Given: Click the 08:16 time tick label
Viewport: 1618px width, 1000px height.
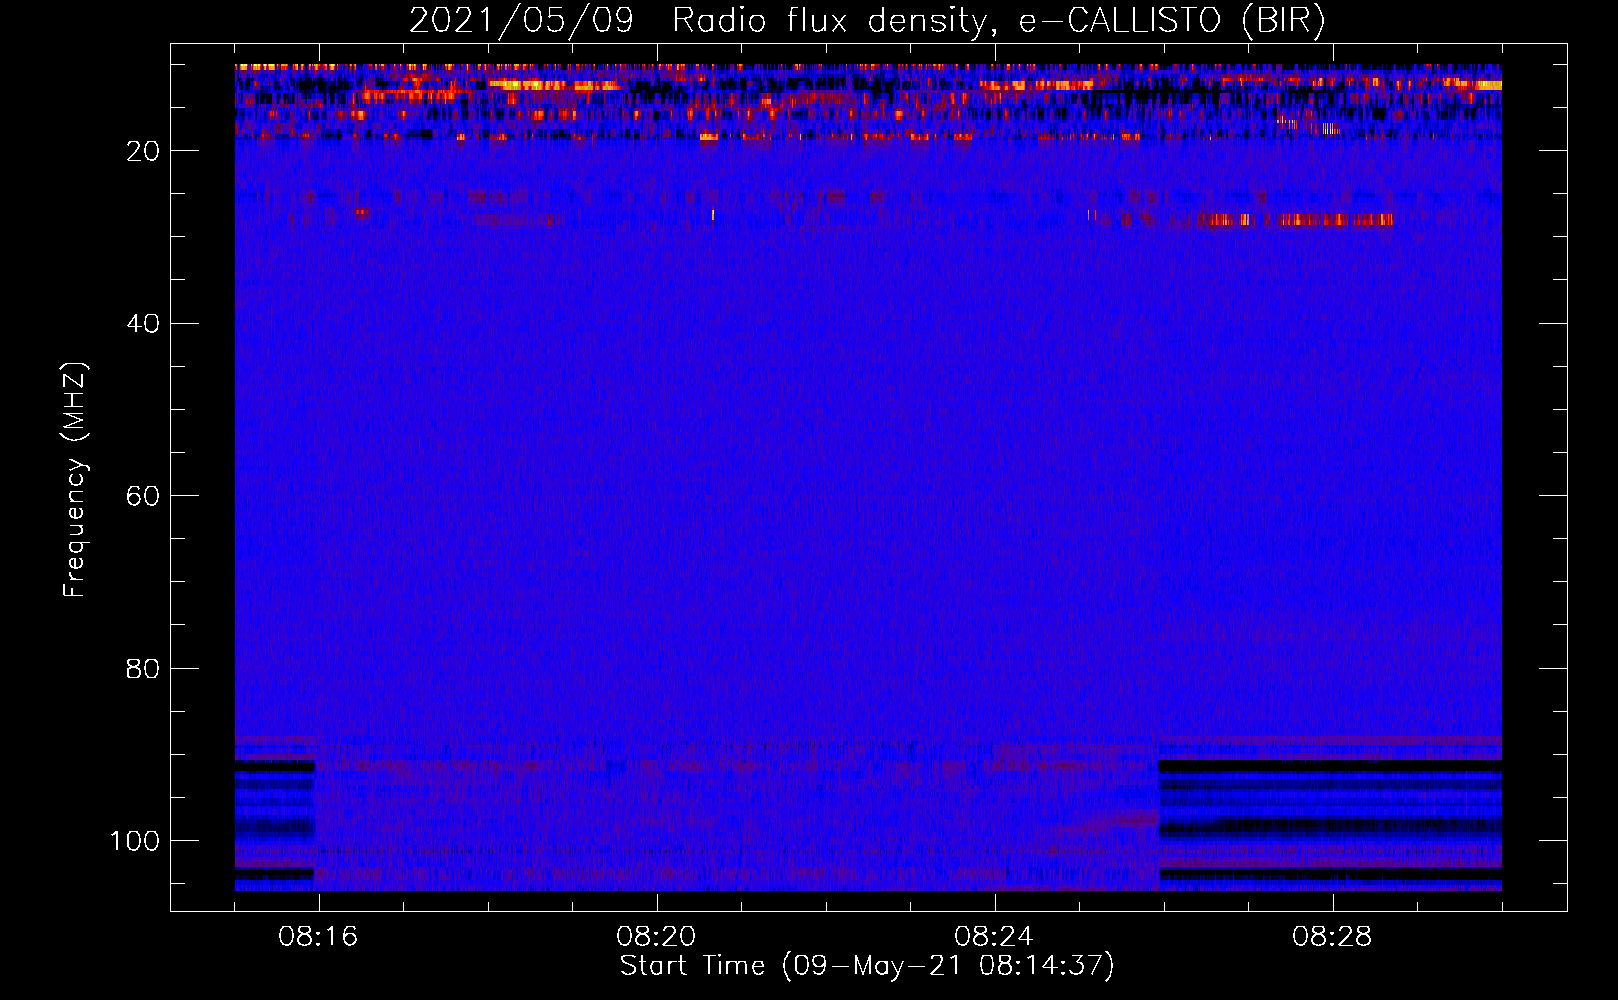Looking at the screenshot, I should [319, 937].
